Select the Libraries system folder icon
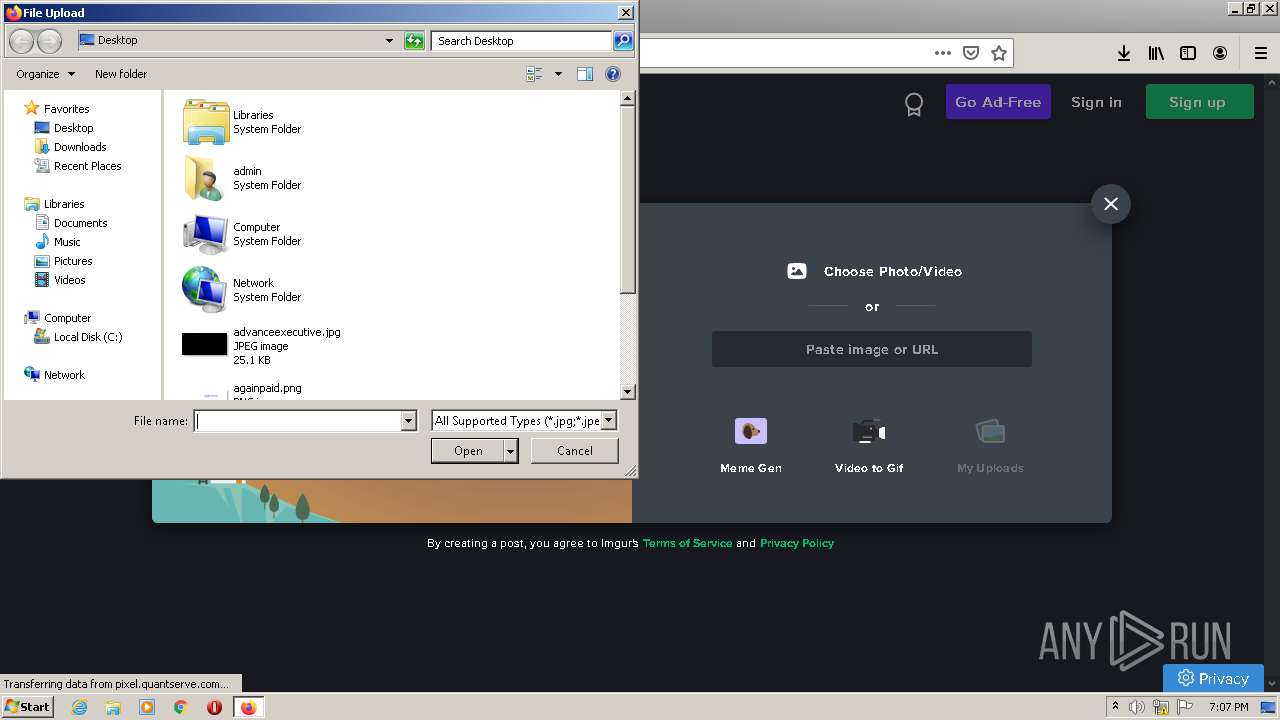This screenshot has height=720, width=1280. pos(206,122)
